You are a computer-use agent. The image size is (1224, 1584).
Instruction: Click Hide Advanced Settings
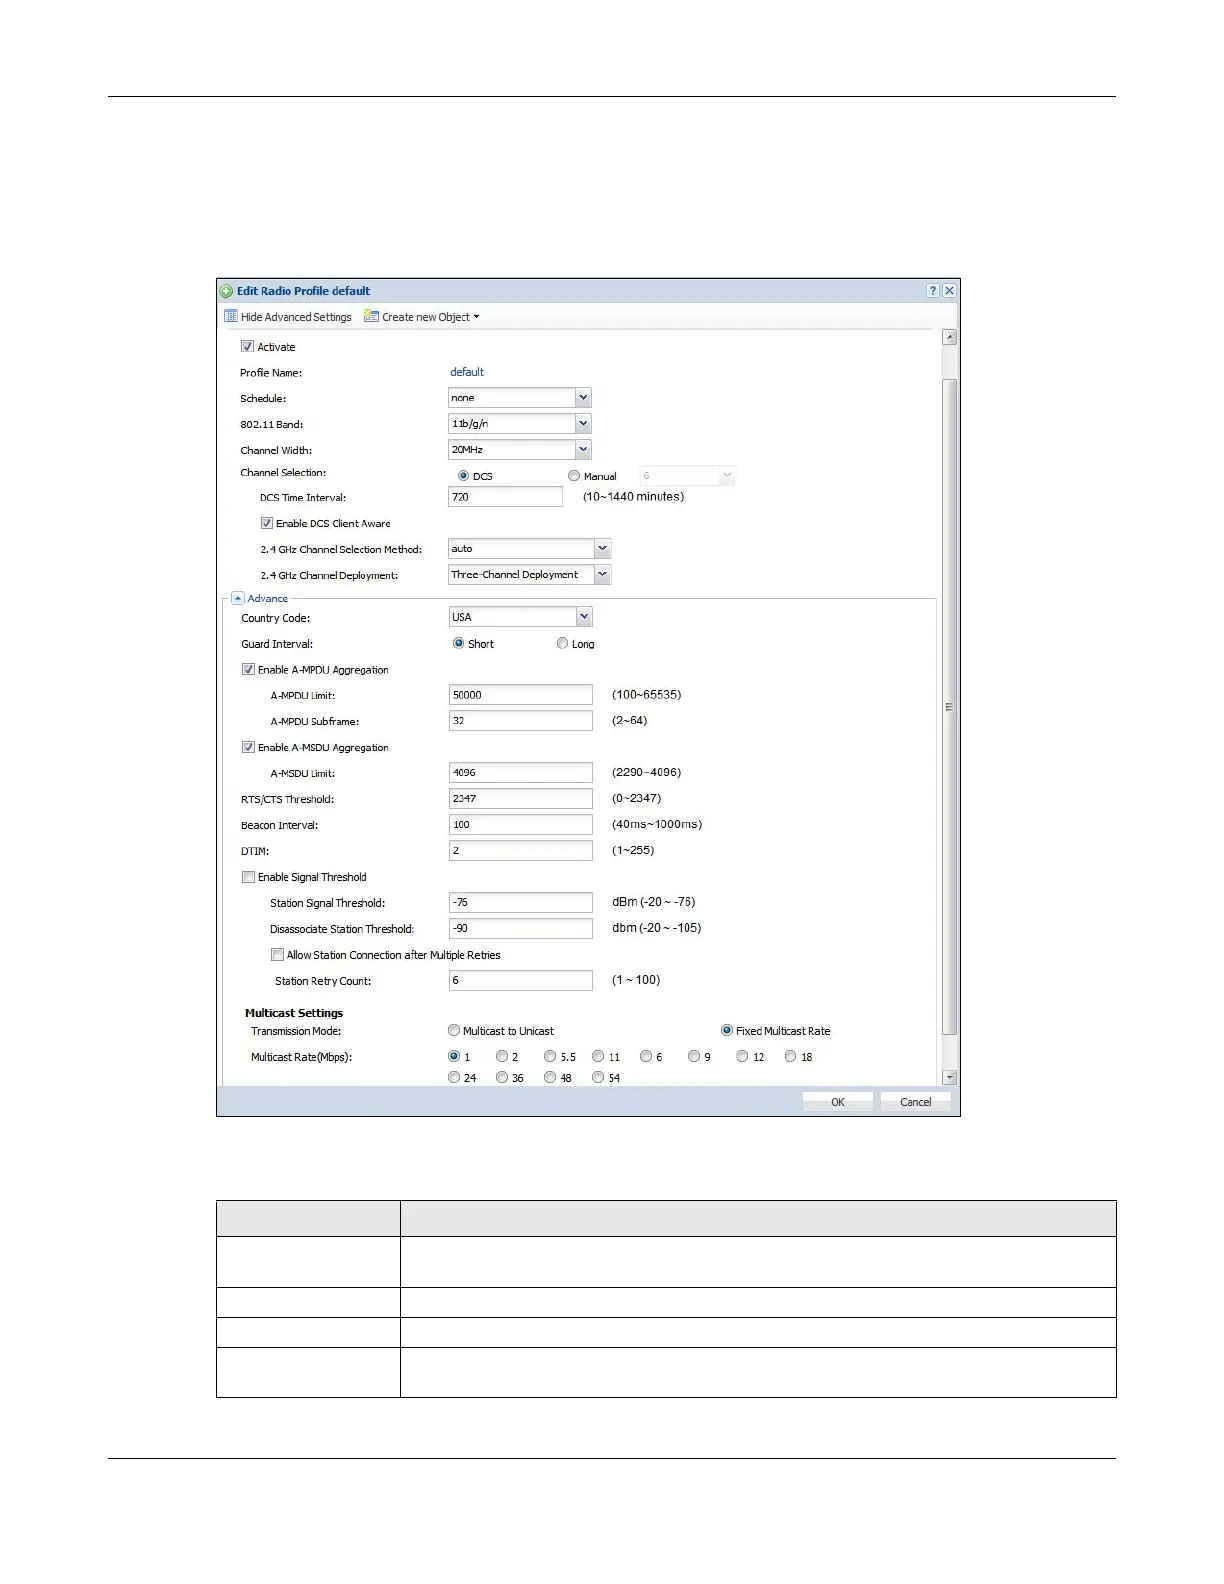(288, 317)
